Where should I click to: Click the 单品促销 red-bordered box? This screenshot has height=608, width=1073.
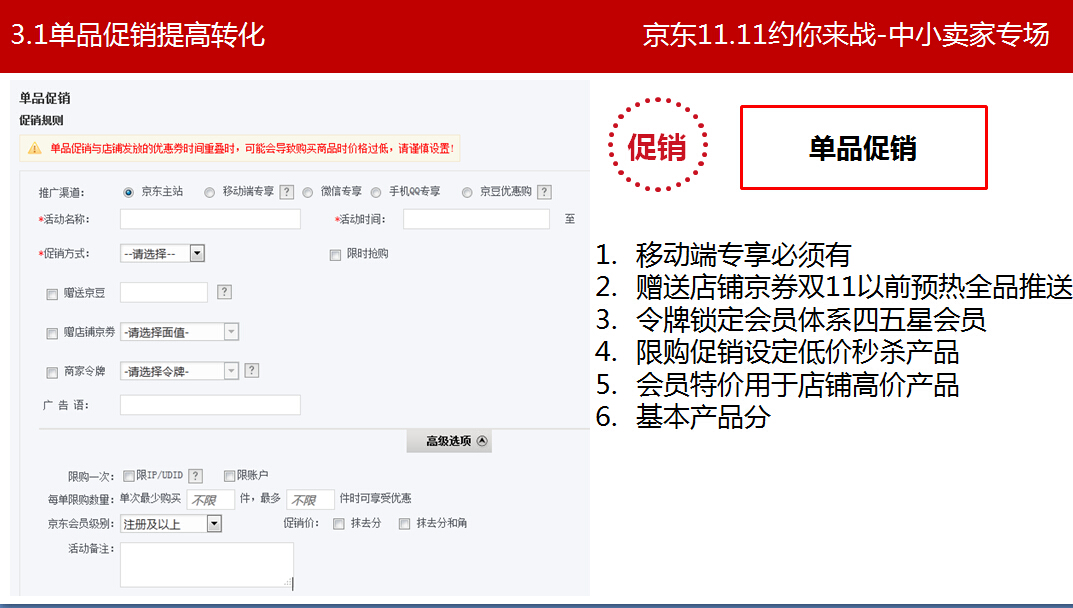click(864, 147)
